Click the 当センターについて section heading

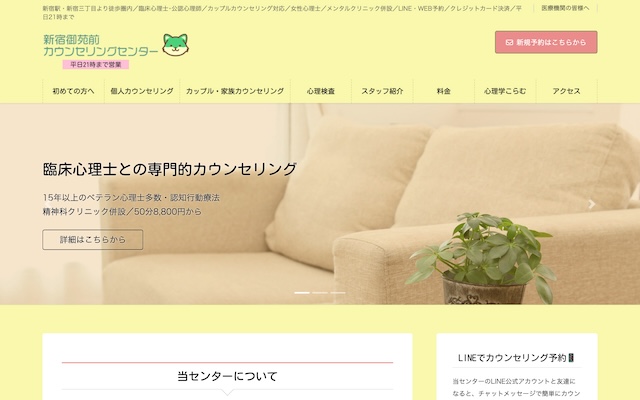point(227,376)
